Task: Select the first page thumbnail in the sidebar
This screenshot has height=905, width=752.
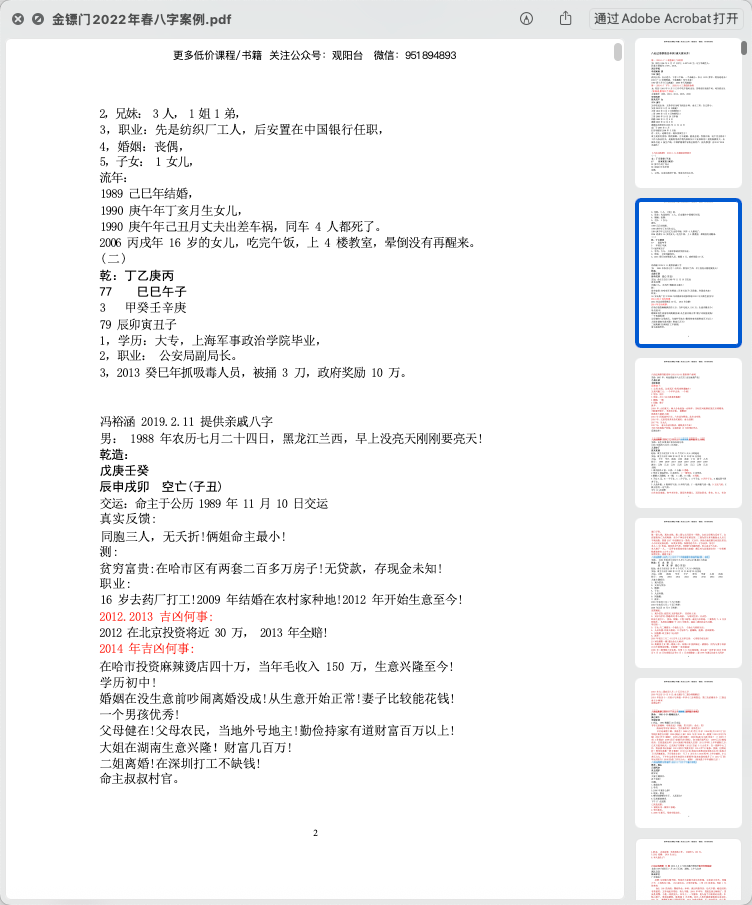Action: (688, 112)
